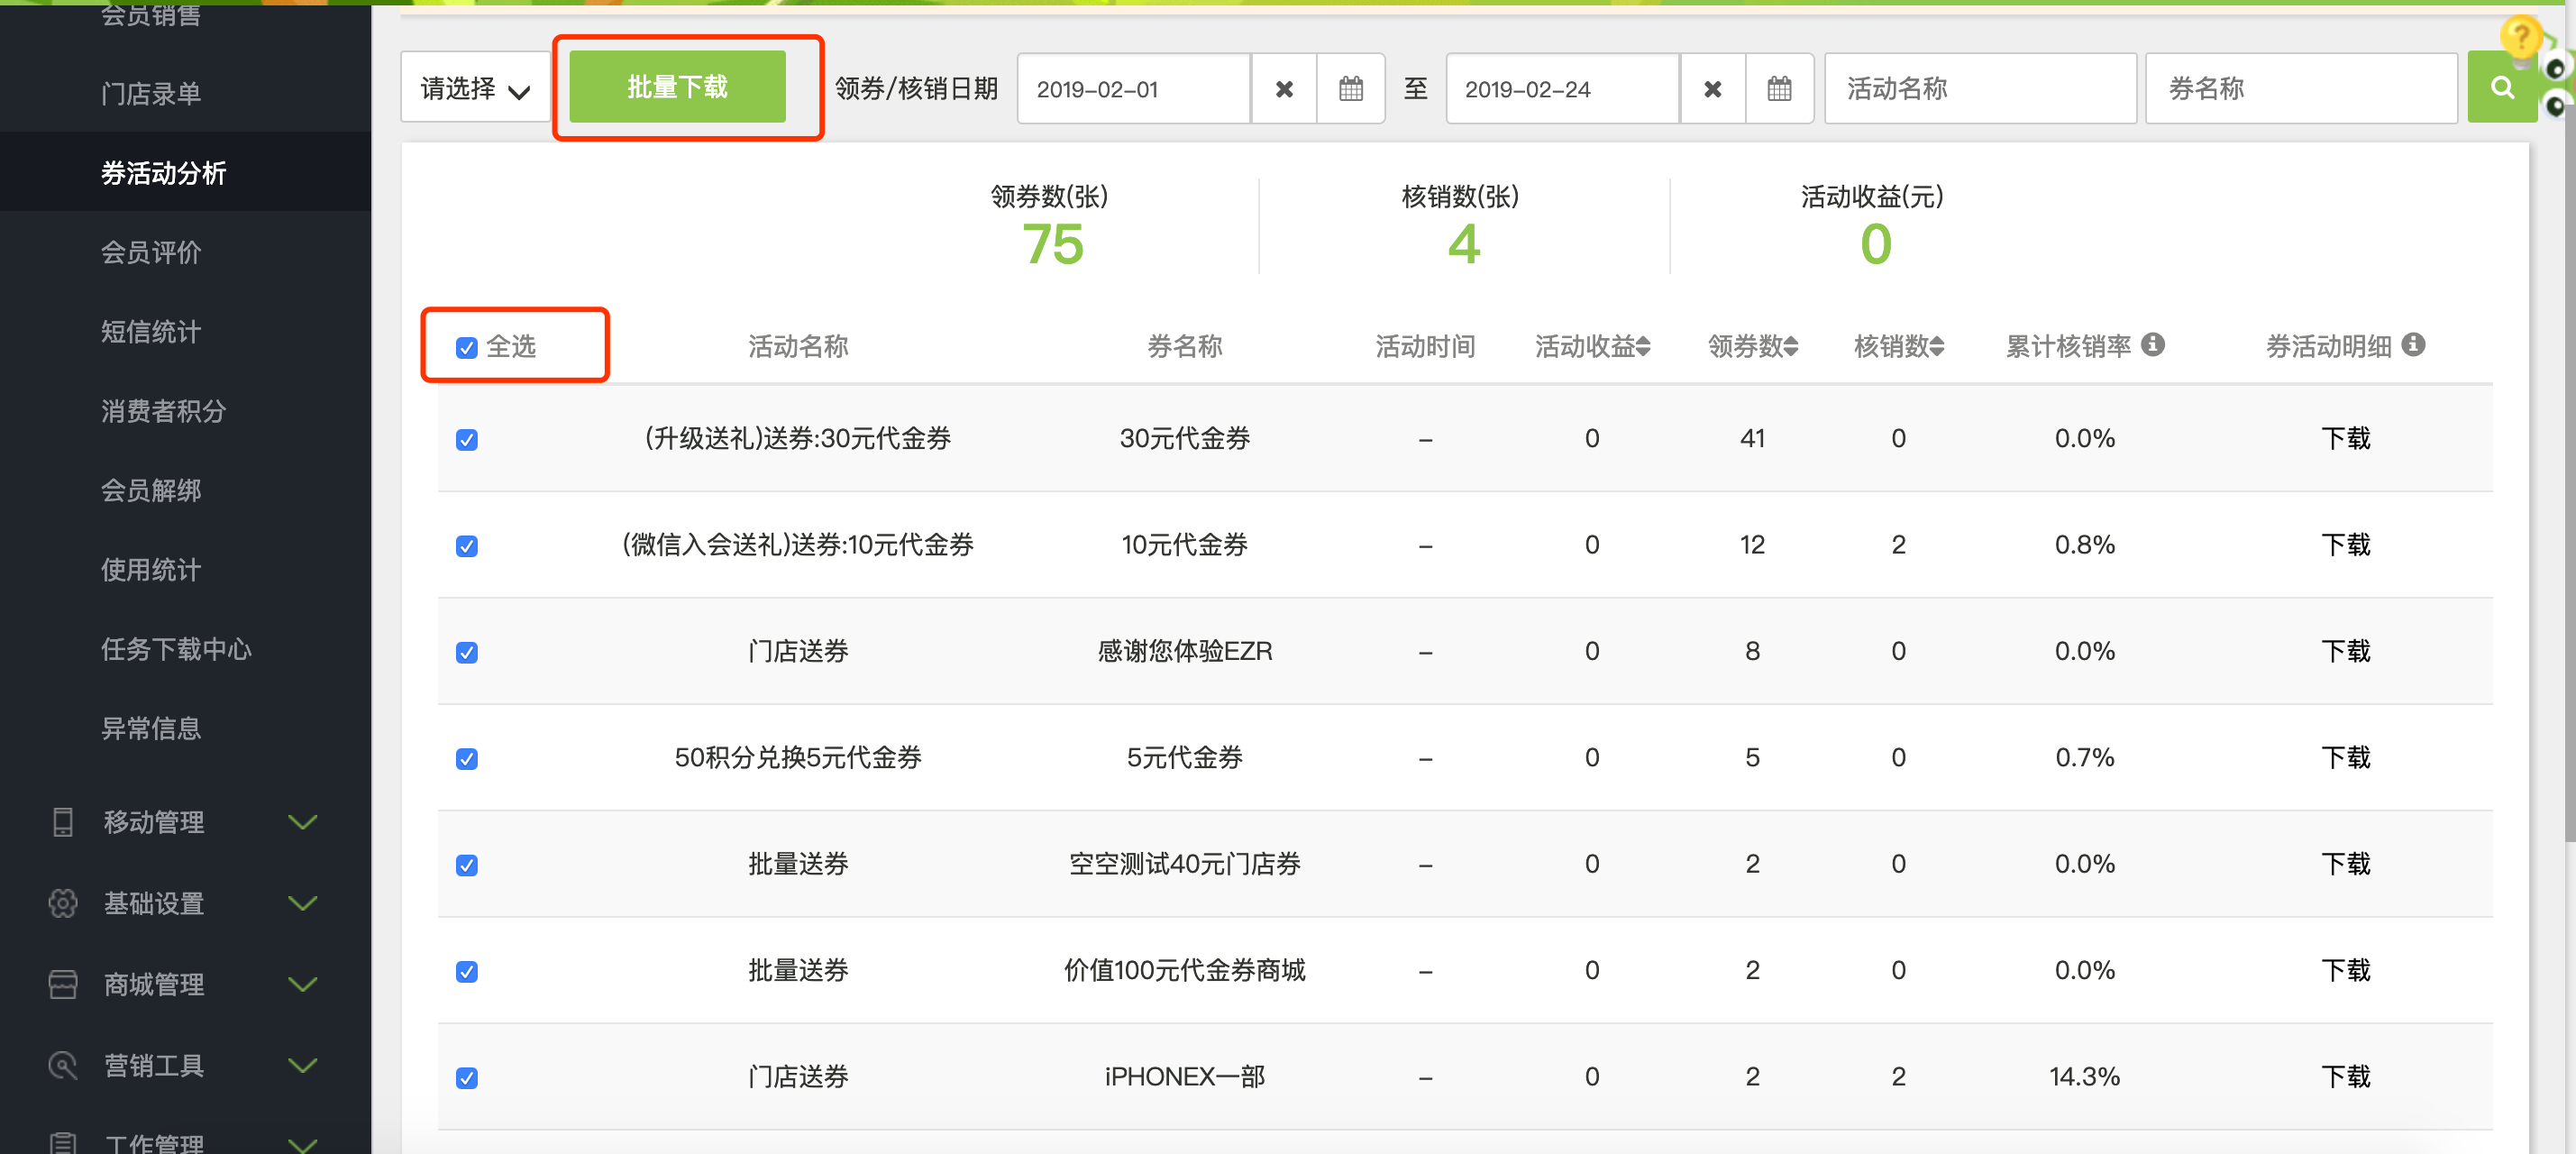The width and height of the screenshot is (2576, 1154).
Task: Download details for 感谢您体验EZR row
Action: 2345,651
